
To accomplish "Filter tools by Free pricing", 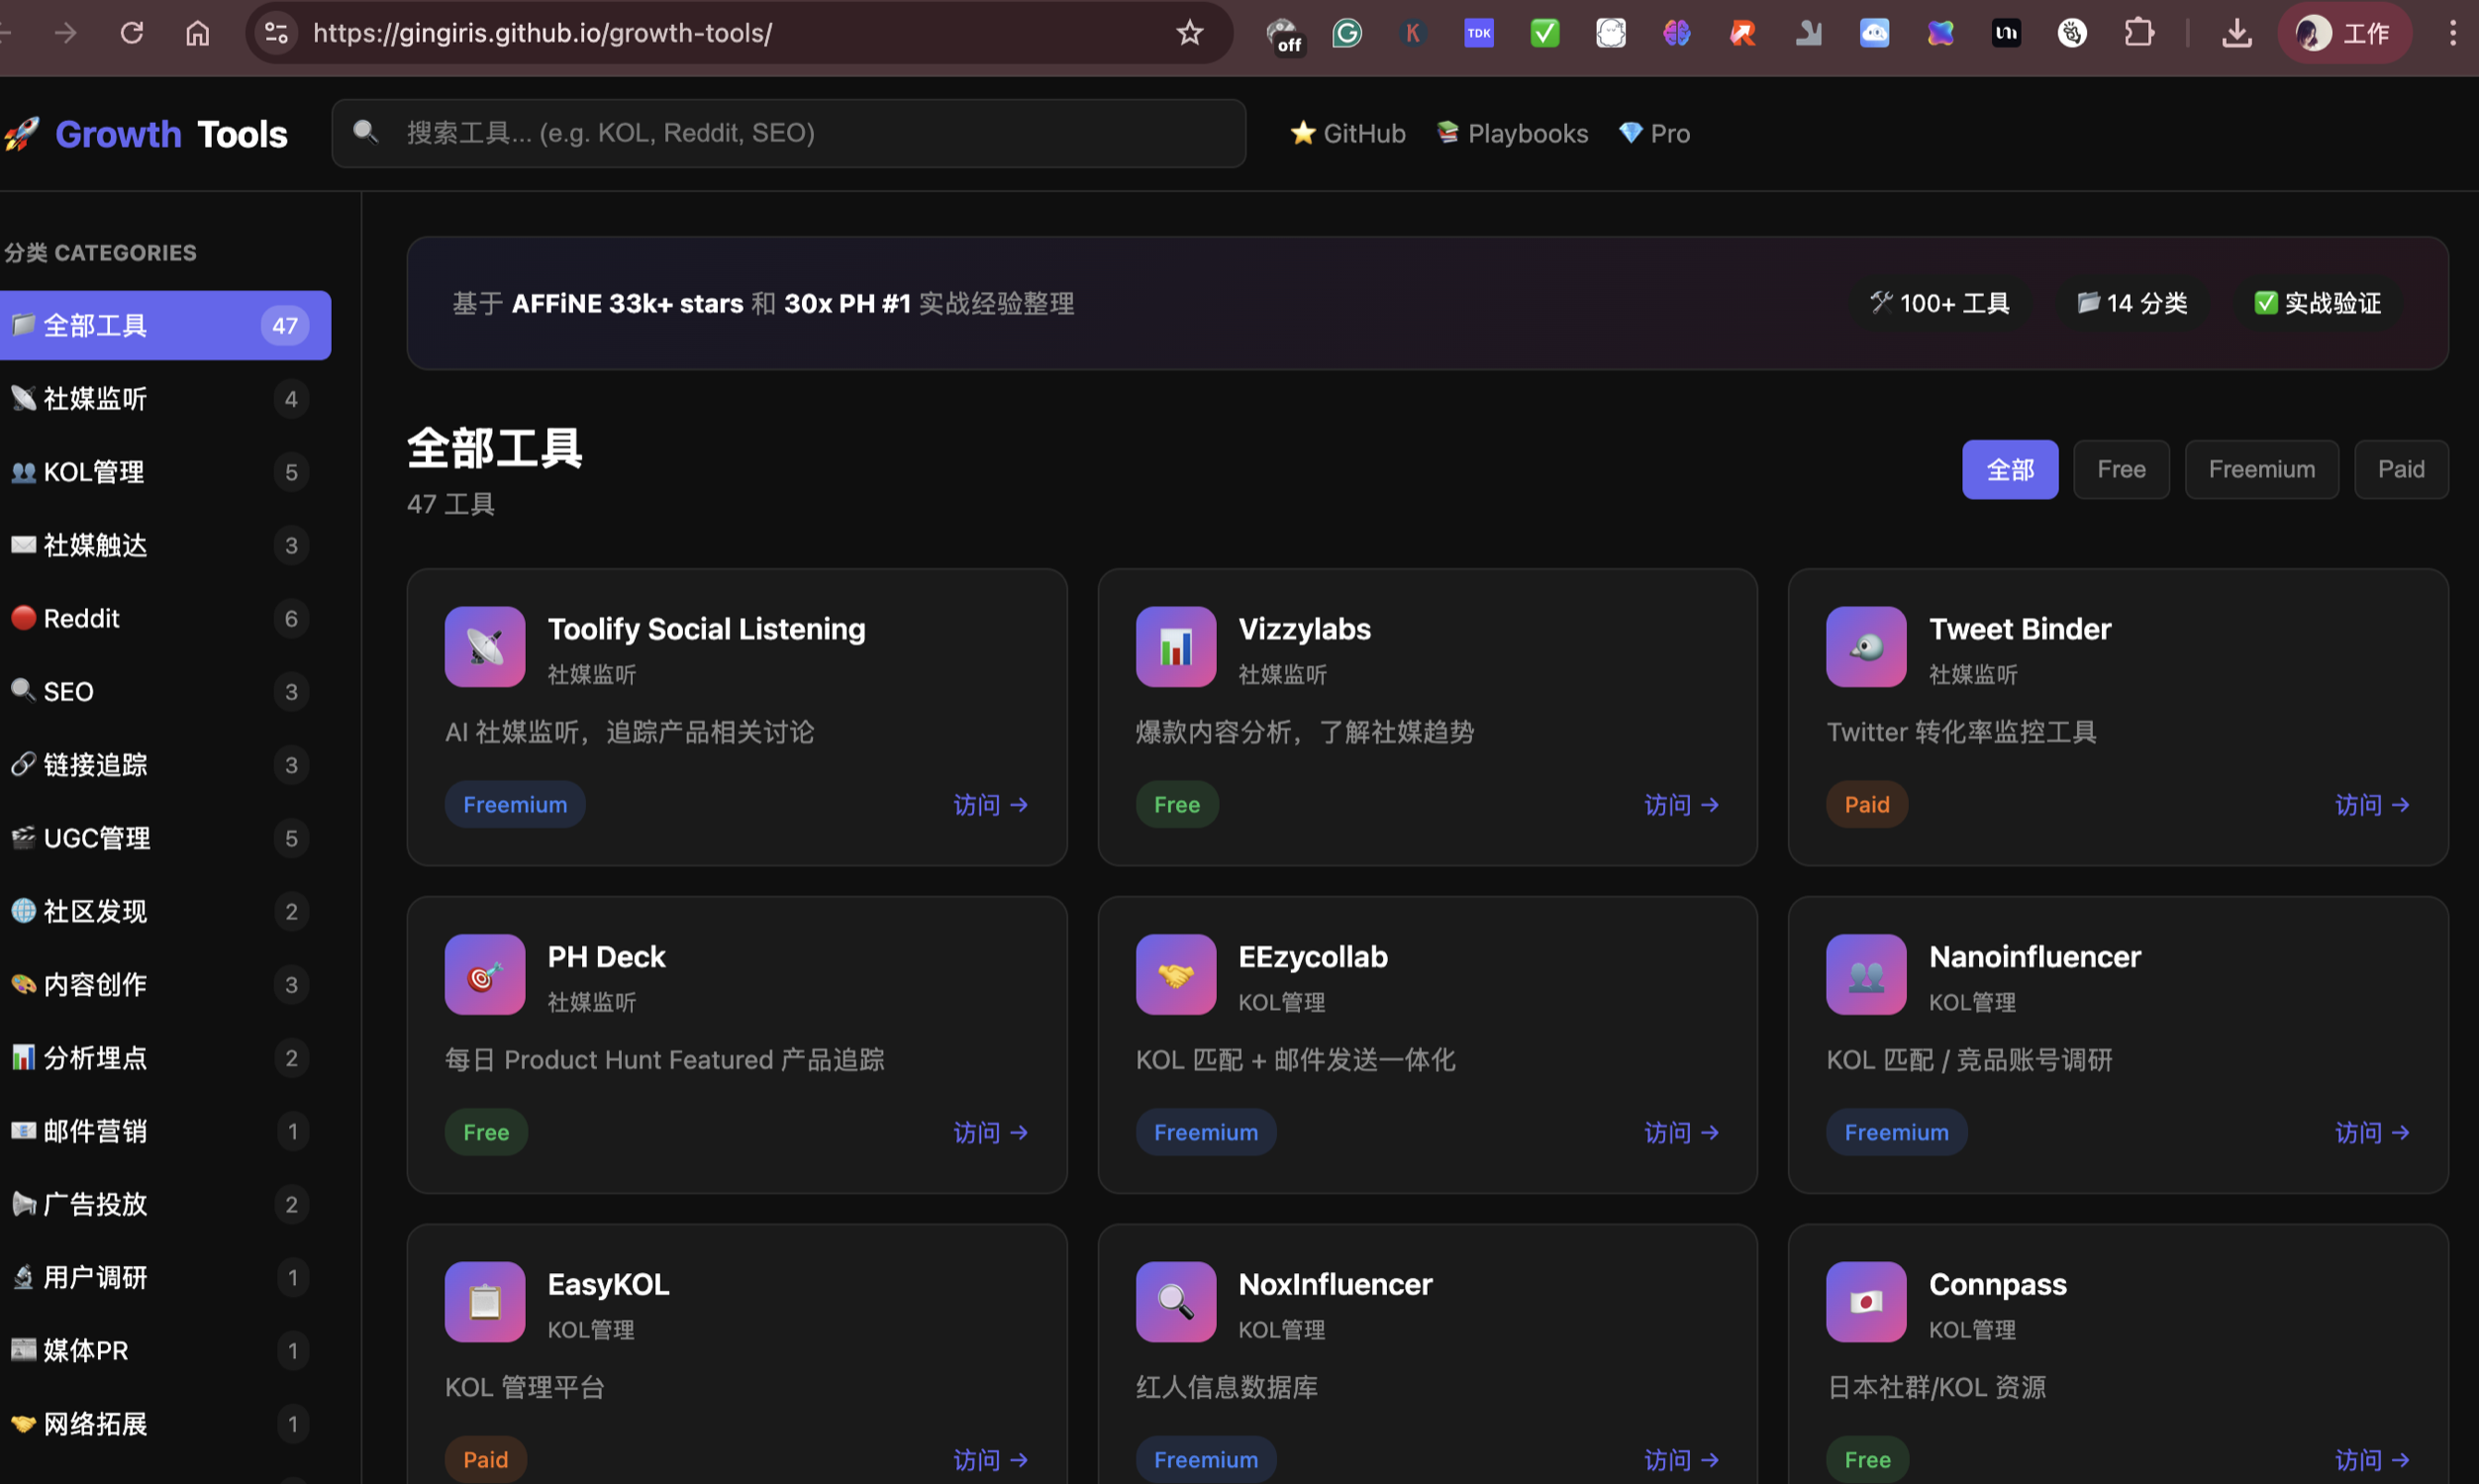I will point(2120,469).
